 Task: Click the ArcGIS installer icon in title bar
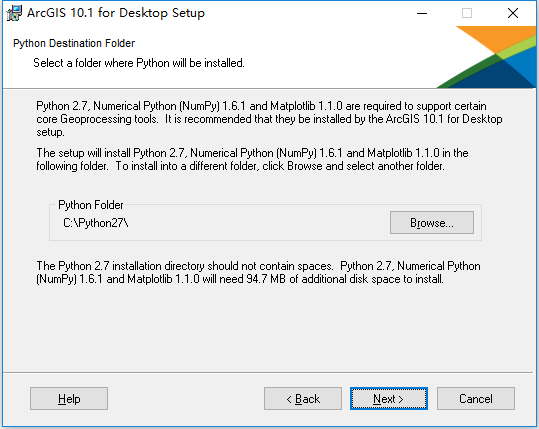click(14, 13)
